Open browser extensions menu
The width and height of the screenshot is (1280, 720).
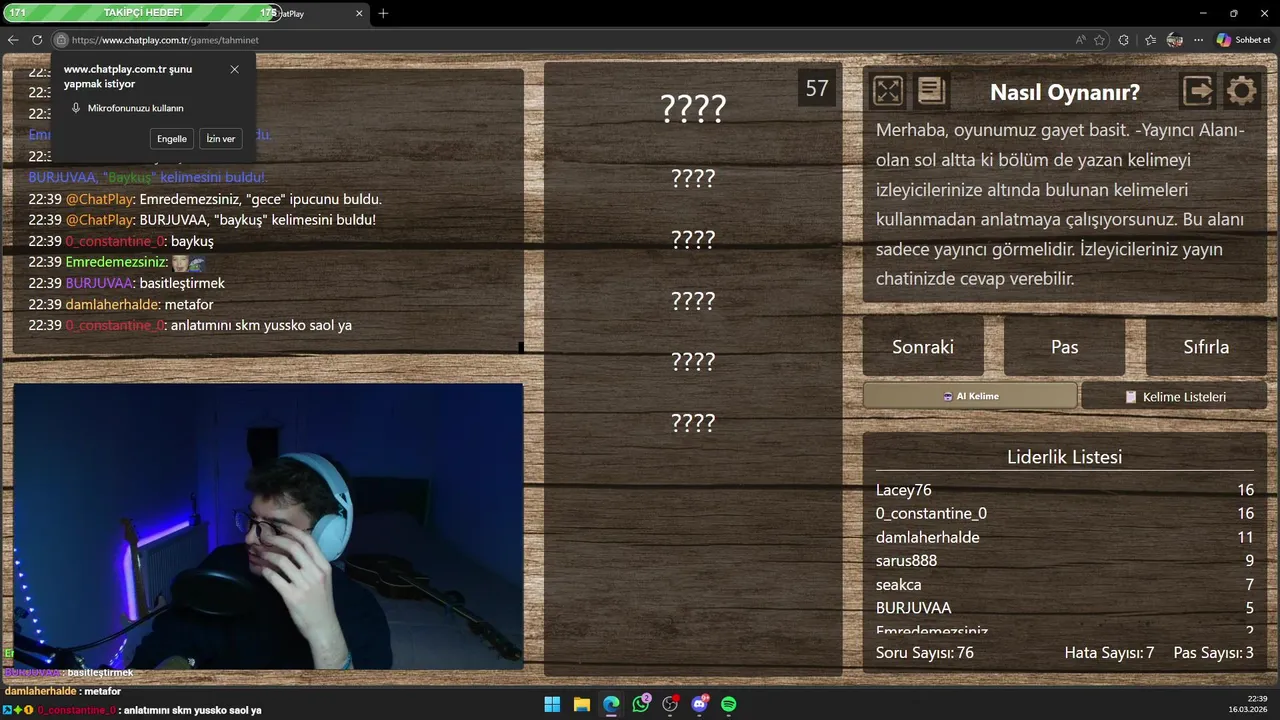(1124, 40)
